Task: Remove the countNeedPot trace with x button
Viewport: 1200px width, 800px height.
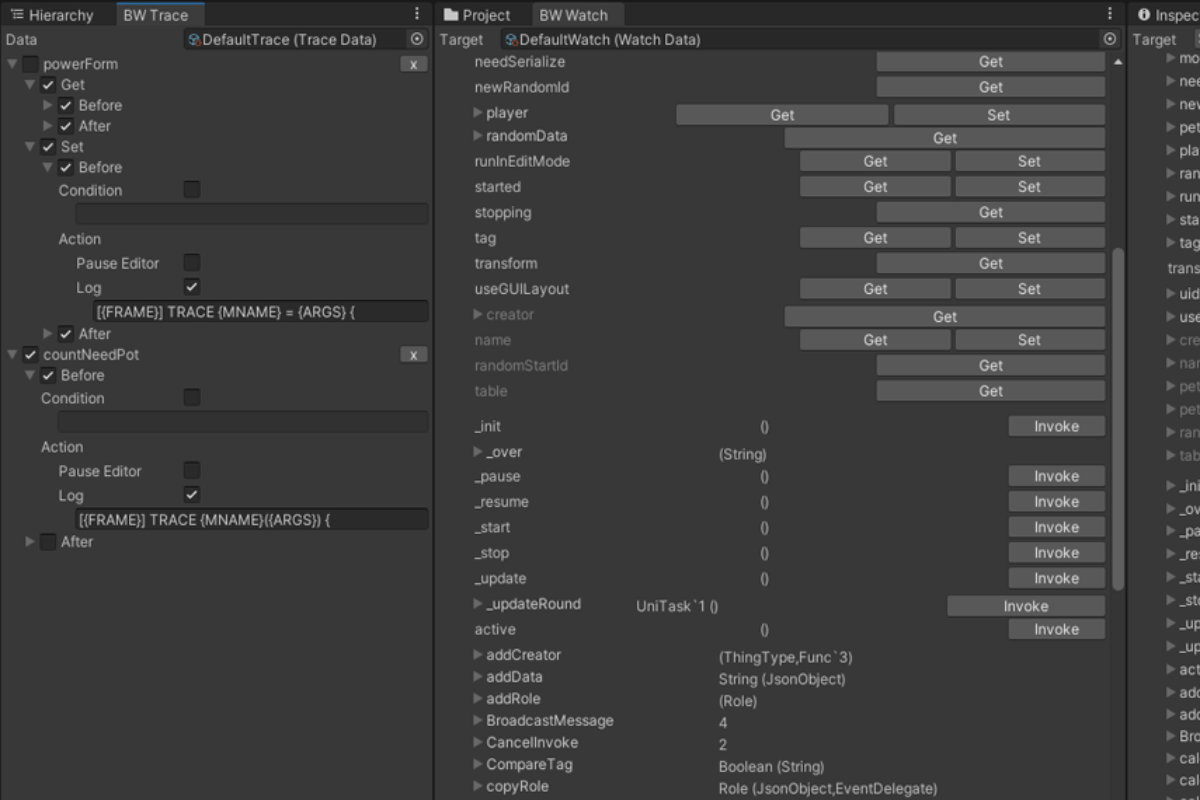Action: click(x=414, y=355)
